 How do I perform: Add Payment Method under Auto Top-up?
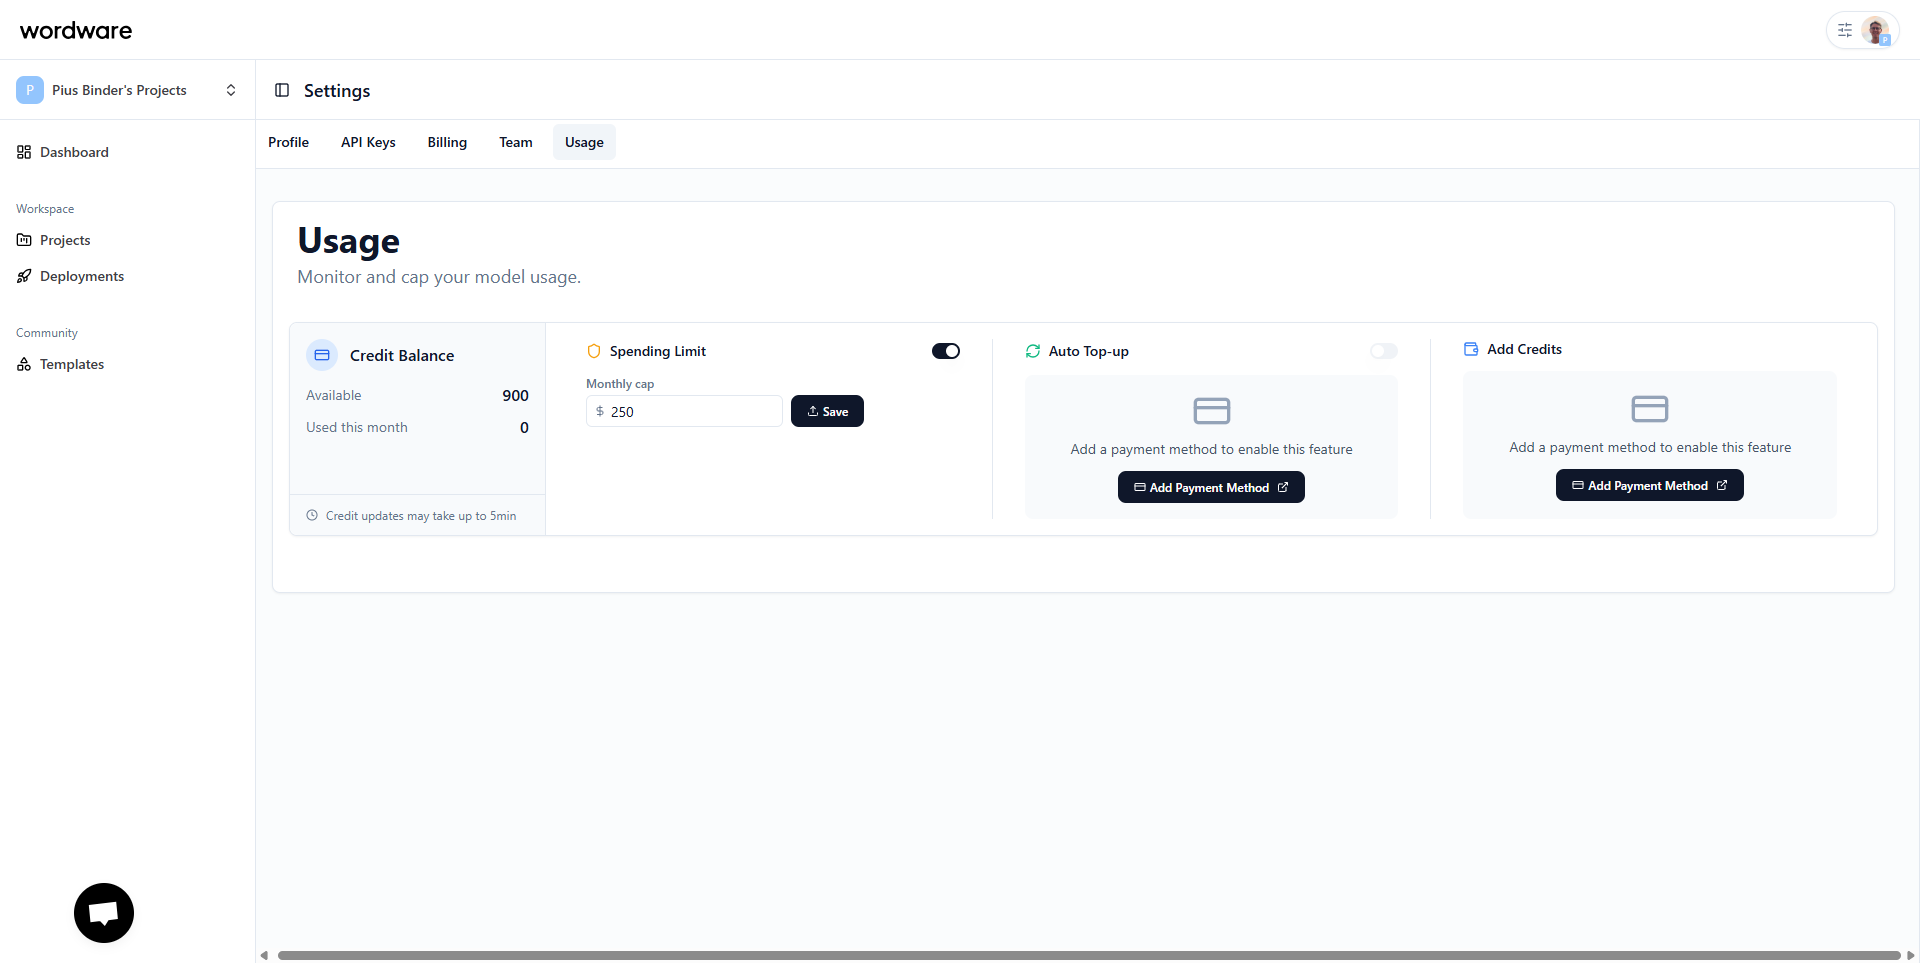coord(1211,487)
